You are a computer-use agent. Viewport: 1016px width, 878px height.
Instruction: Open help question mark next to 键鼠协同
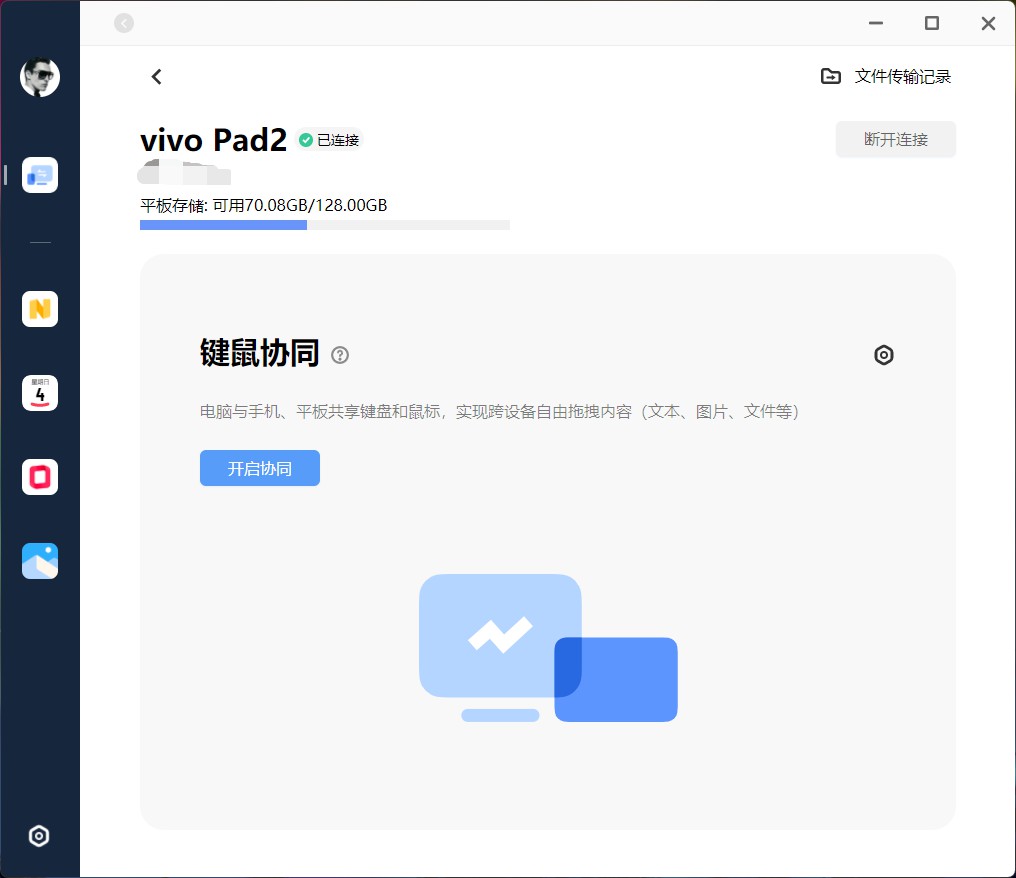pyautogui.click(x=340, y=355)
